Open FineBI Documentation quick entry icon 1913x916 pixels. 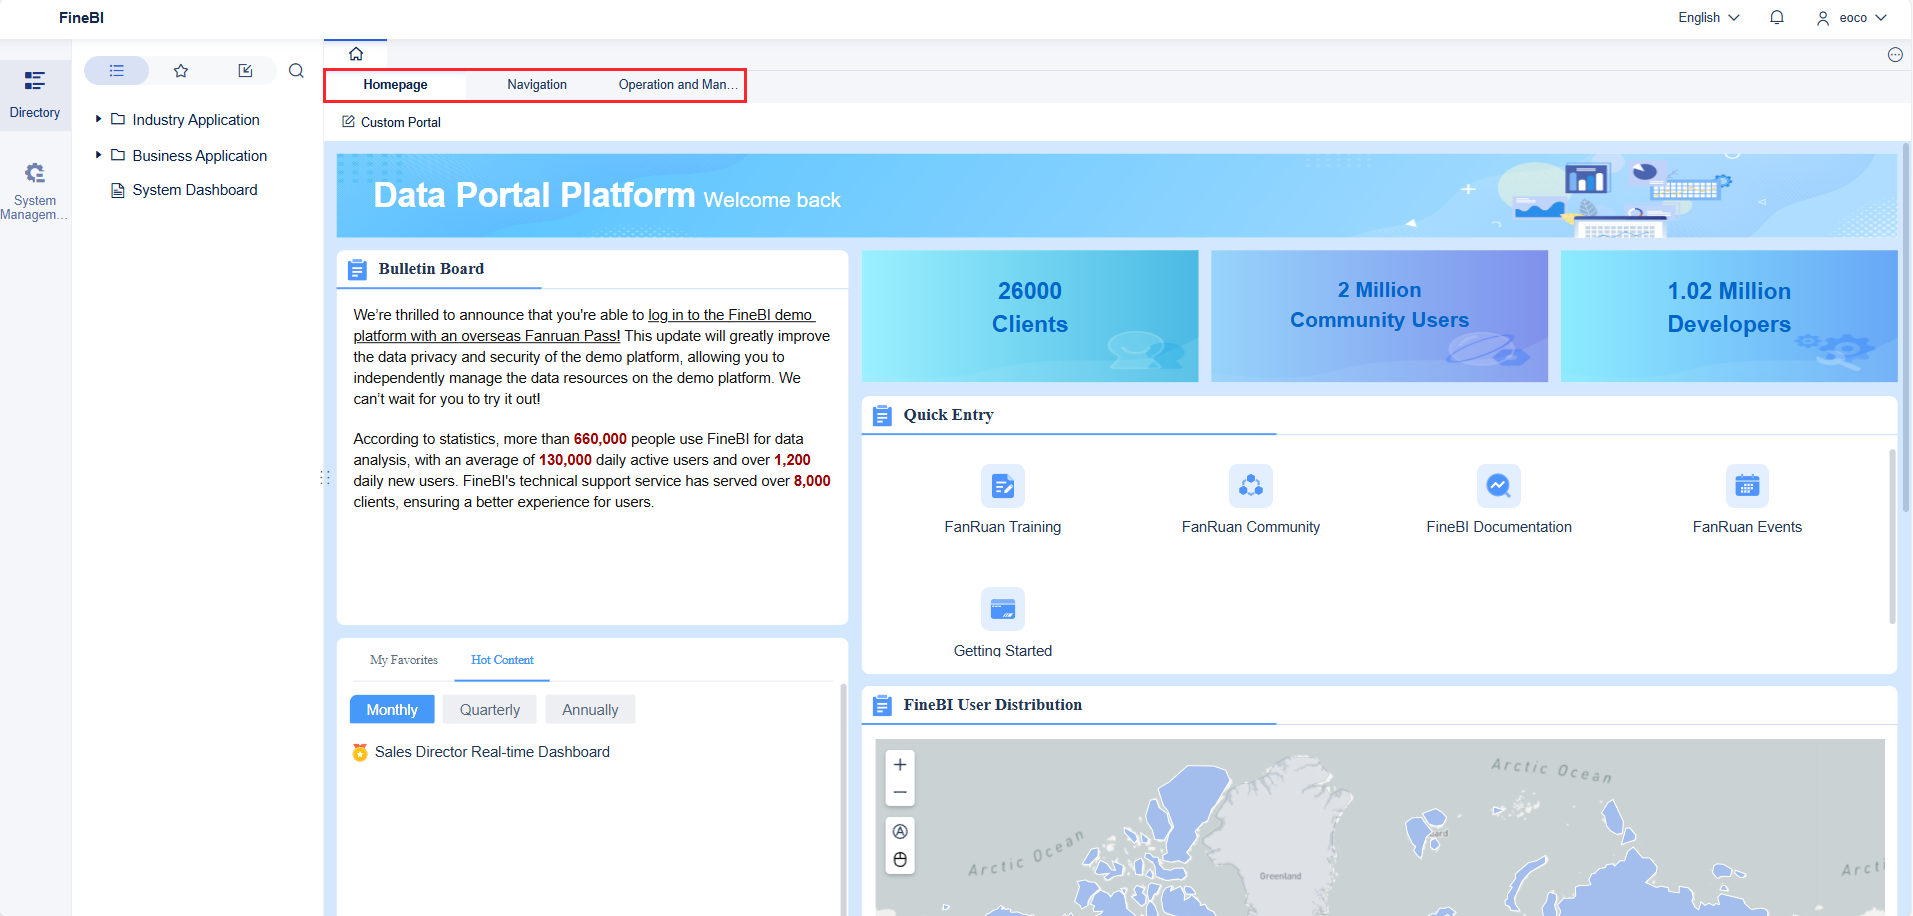[x=1499, y=486]
